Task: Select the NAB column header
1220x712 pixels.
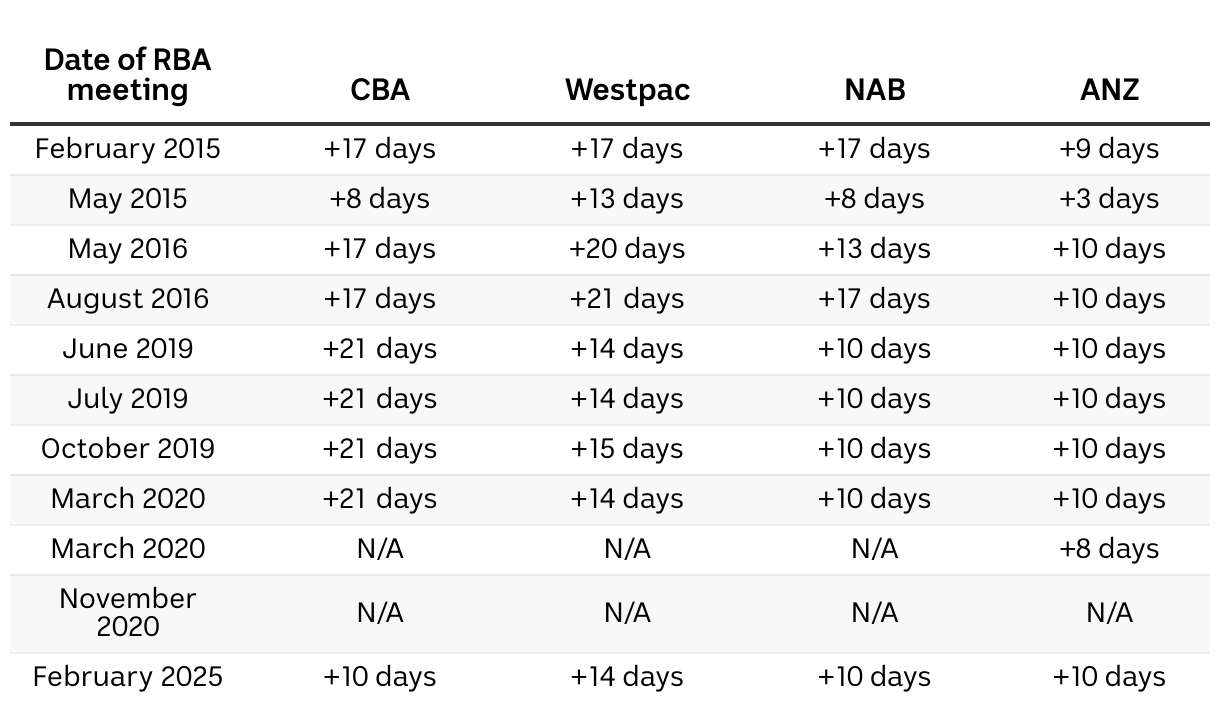Action: [874, 90]
